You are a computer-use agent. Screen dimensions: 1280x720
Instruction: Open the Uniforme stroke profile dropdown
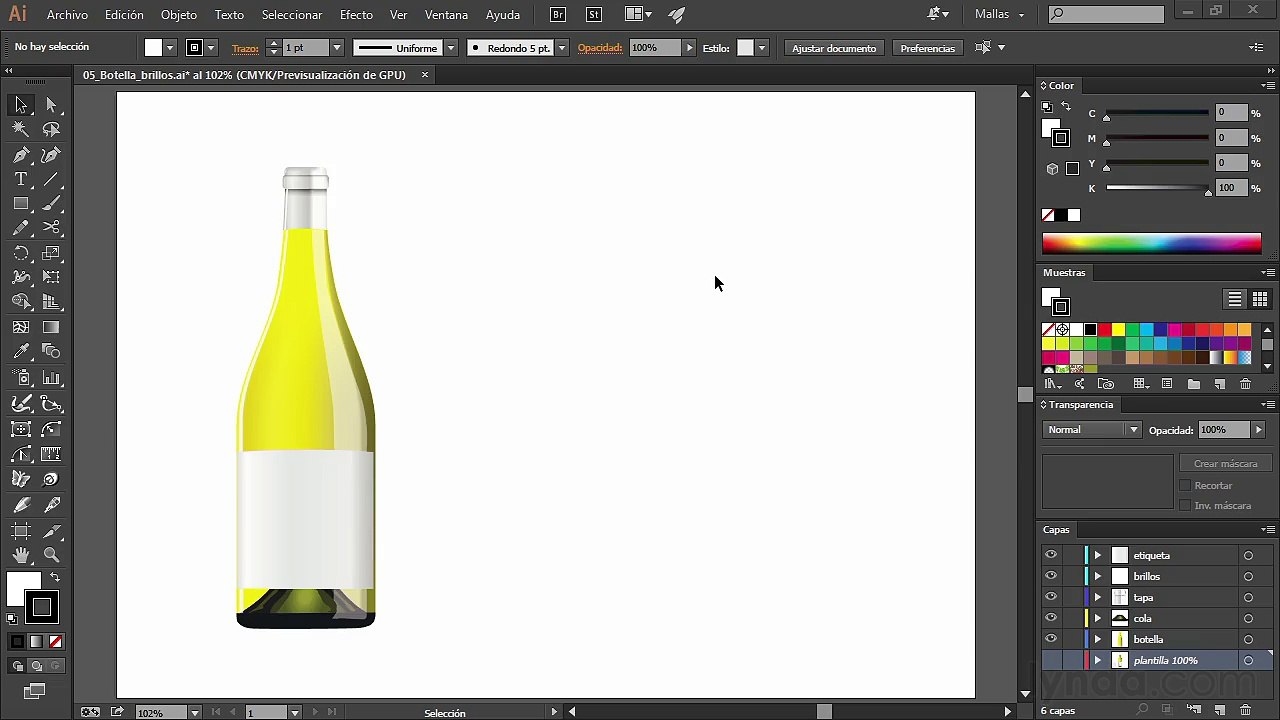coord(451,48)
